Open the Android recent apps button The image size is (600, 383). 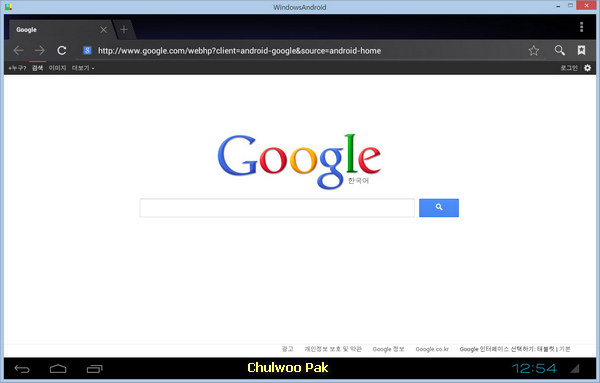(x=95, y=369)
